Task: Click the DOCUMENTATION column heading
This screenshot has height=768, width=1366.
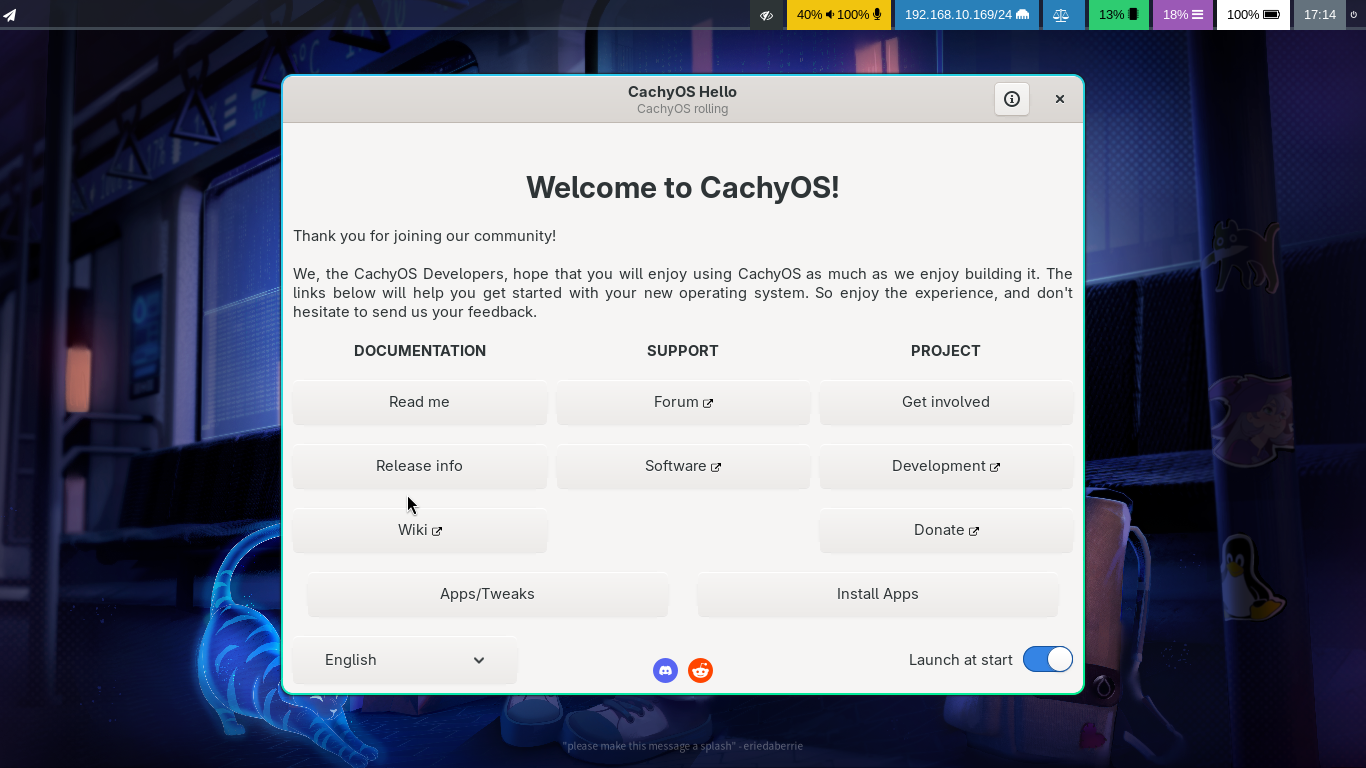Action: 420,351
